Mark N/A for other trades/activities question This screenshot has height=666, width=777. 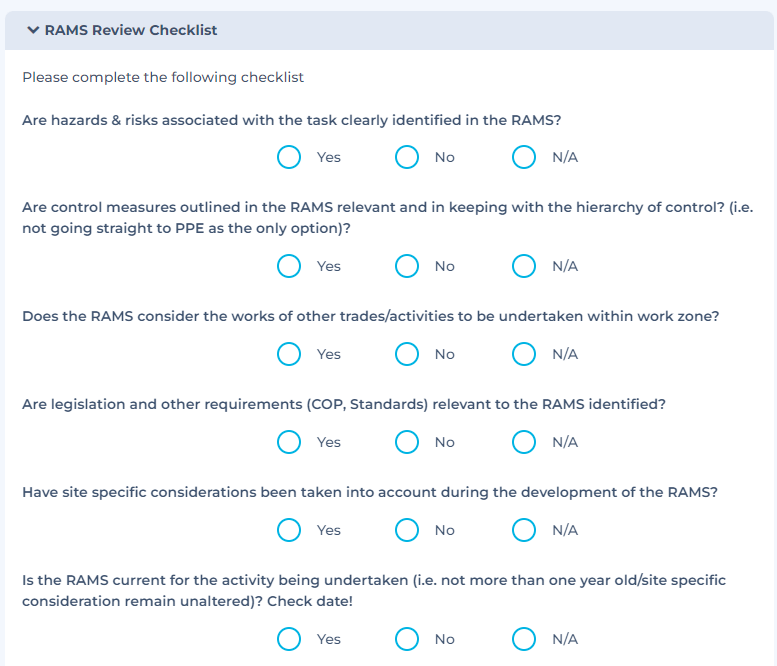(524, 354)
